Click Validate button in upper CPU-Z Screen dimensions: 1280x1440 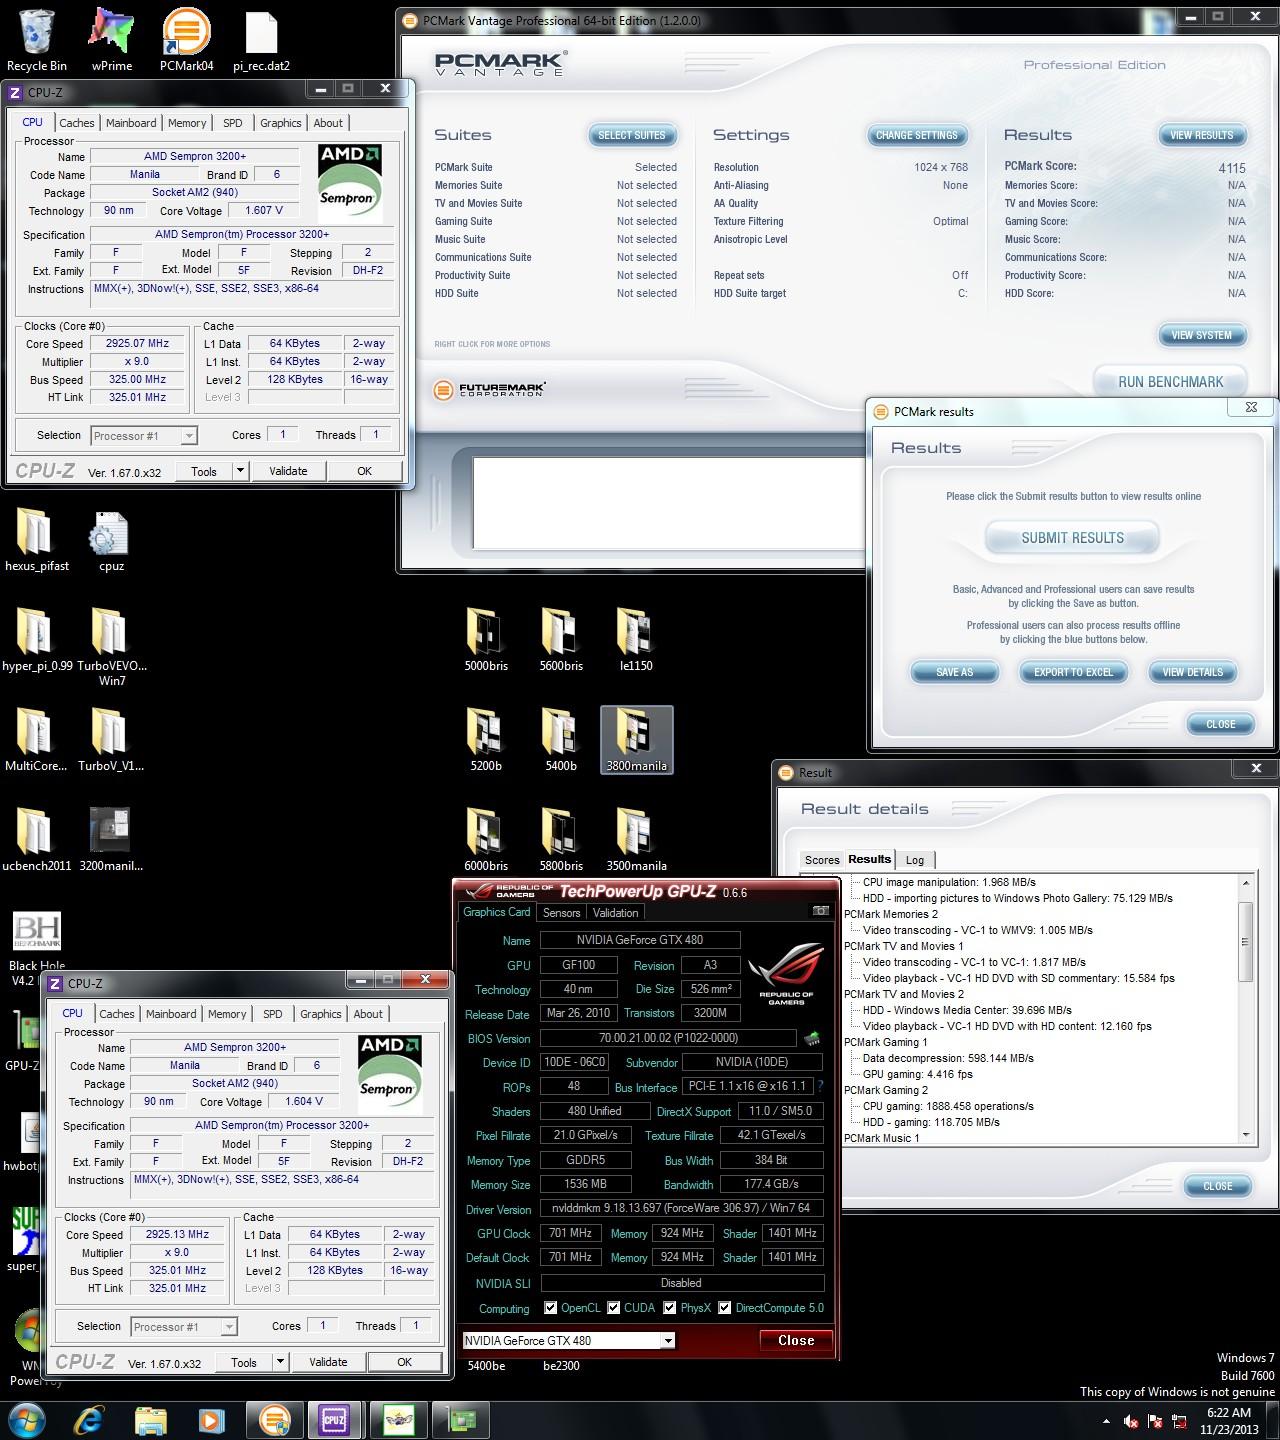tap(288, 471)
